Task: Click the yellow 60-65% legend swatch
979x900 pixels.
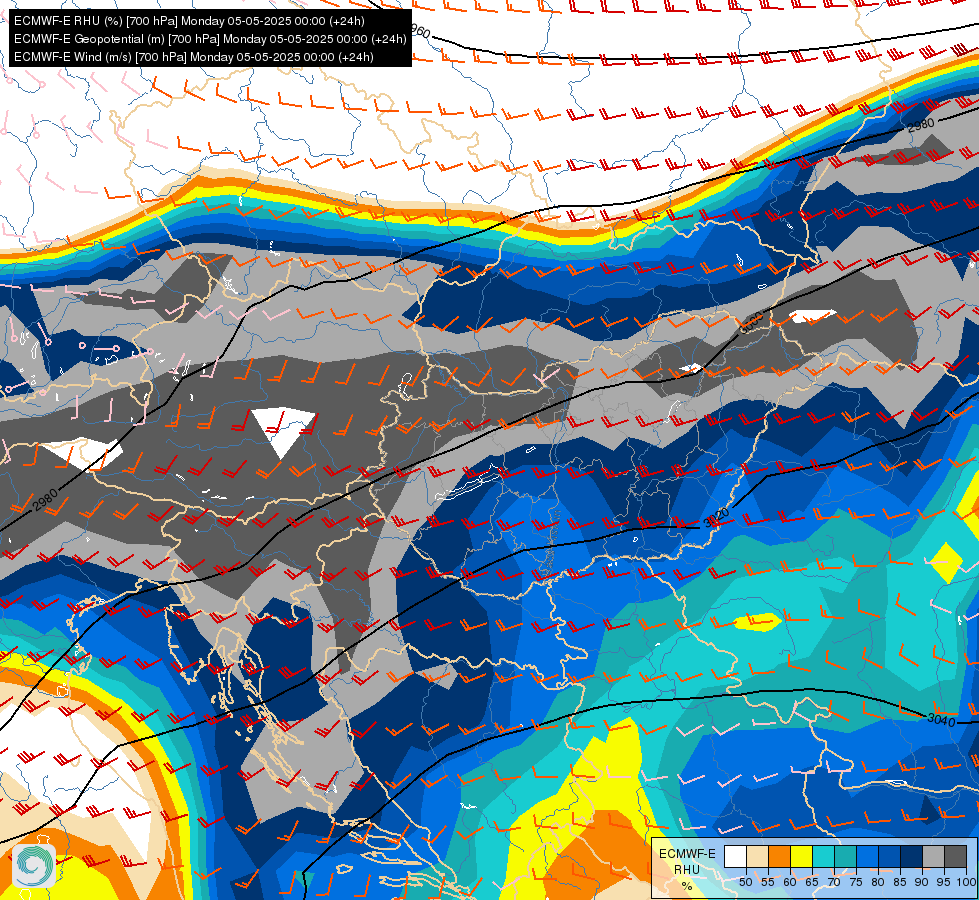Action: tap(802, 856)
